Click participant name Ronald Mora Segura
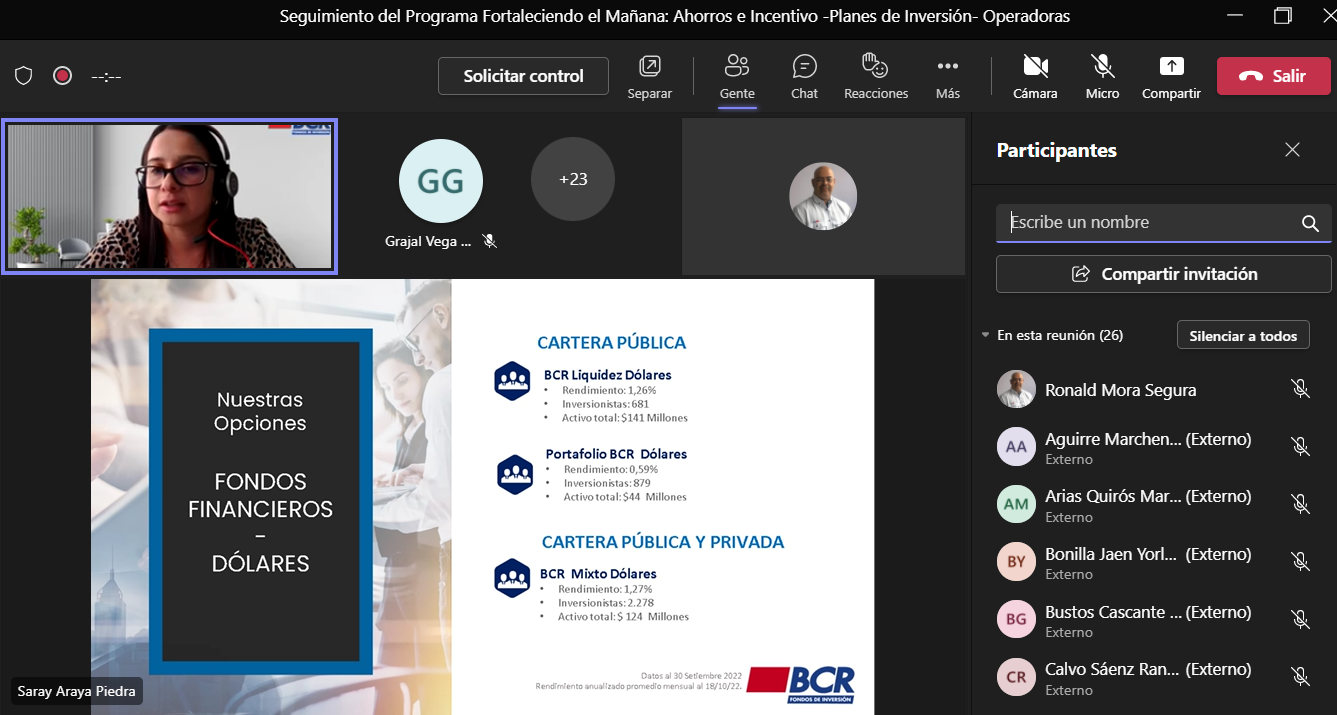The width and height of the screenshot is (1337, 715). [1120, 390]
